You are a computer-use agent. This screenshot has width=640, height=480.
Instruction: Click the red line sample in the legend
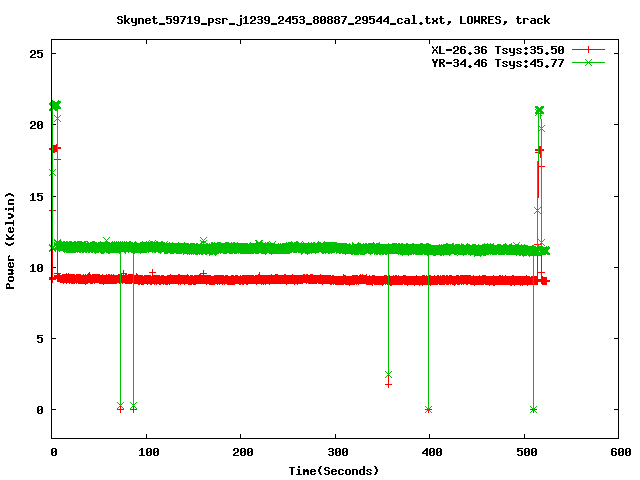tap(588, 50)
